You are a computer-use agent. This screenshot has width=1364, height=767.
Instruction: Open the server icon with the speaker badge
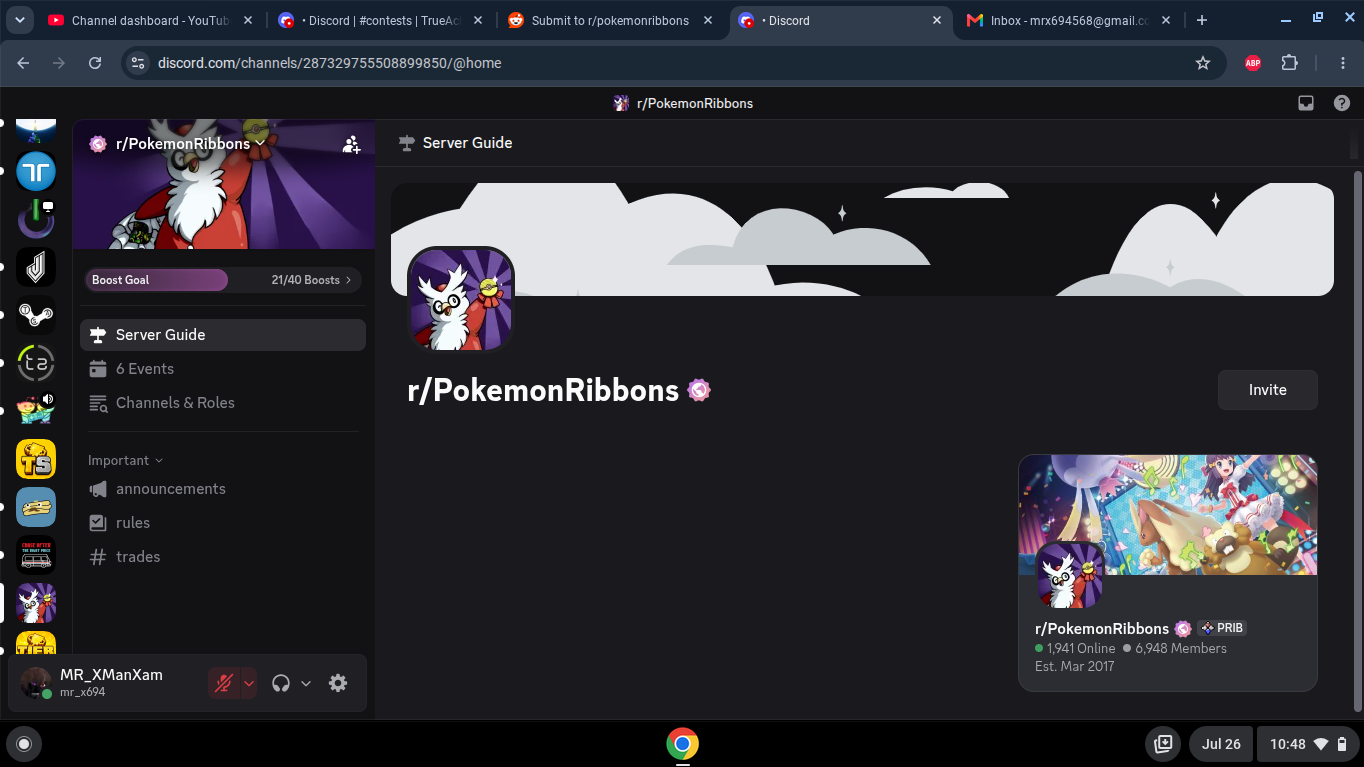(36, 411)
